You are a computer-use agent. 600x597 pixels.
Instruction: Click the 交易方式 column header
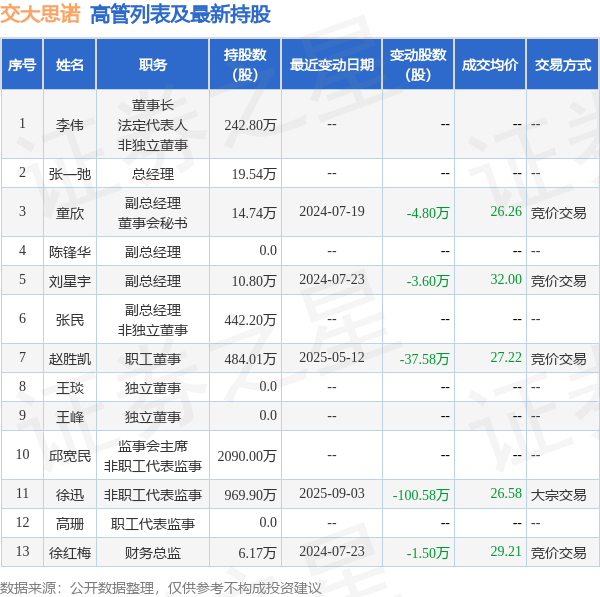[562, 64]
